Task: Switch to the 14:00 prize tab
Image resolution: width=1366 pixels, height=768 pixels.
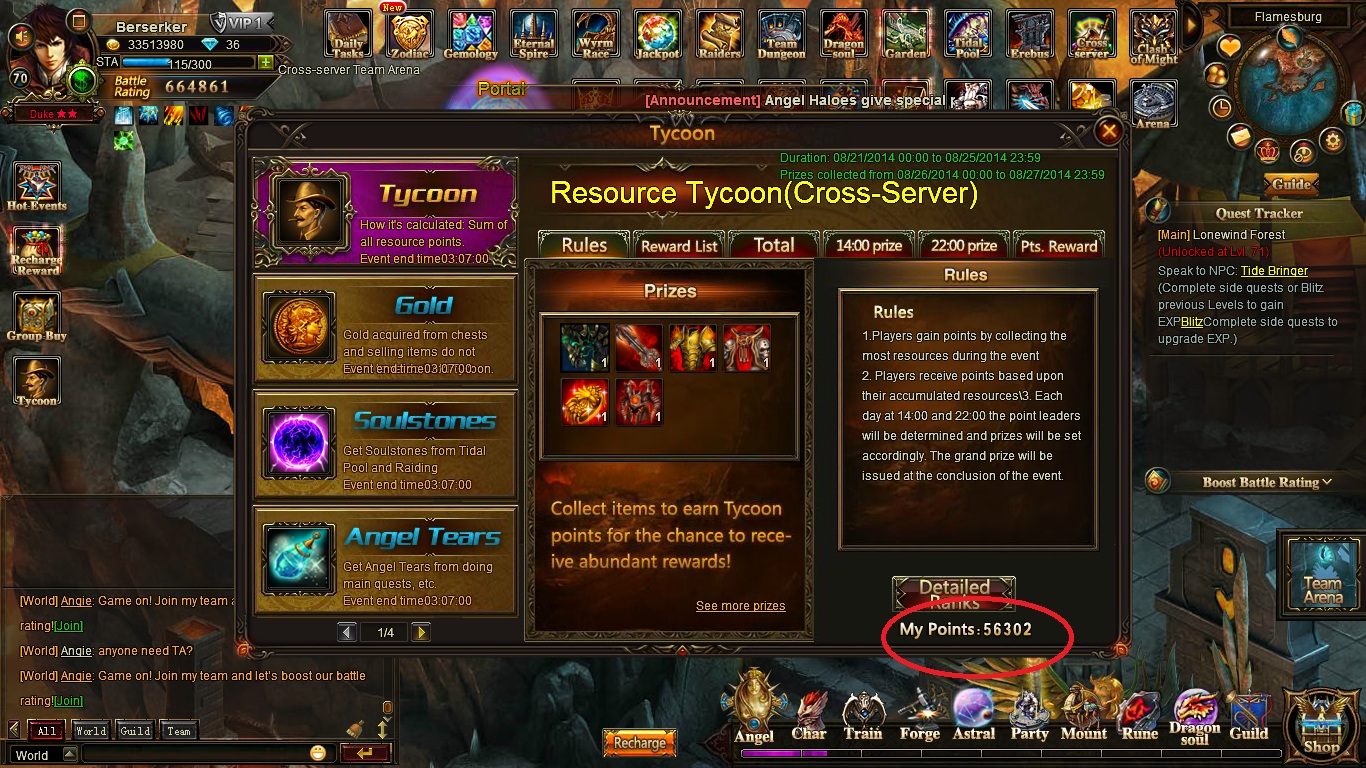Action: click(x=869, y=245)
